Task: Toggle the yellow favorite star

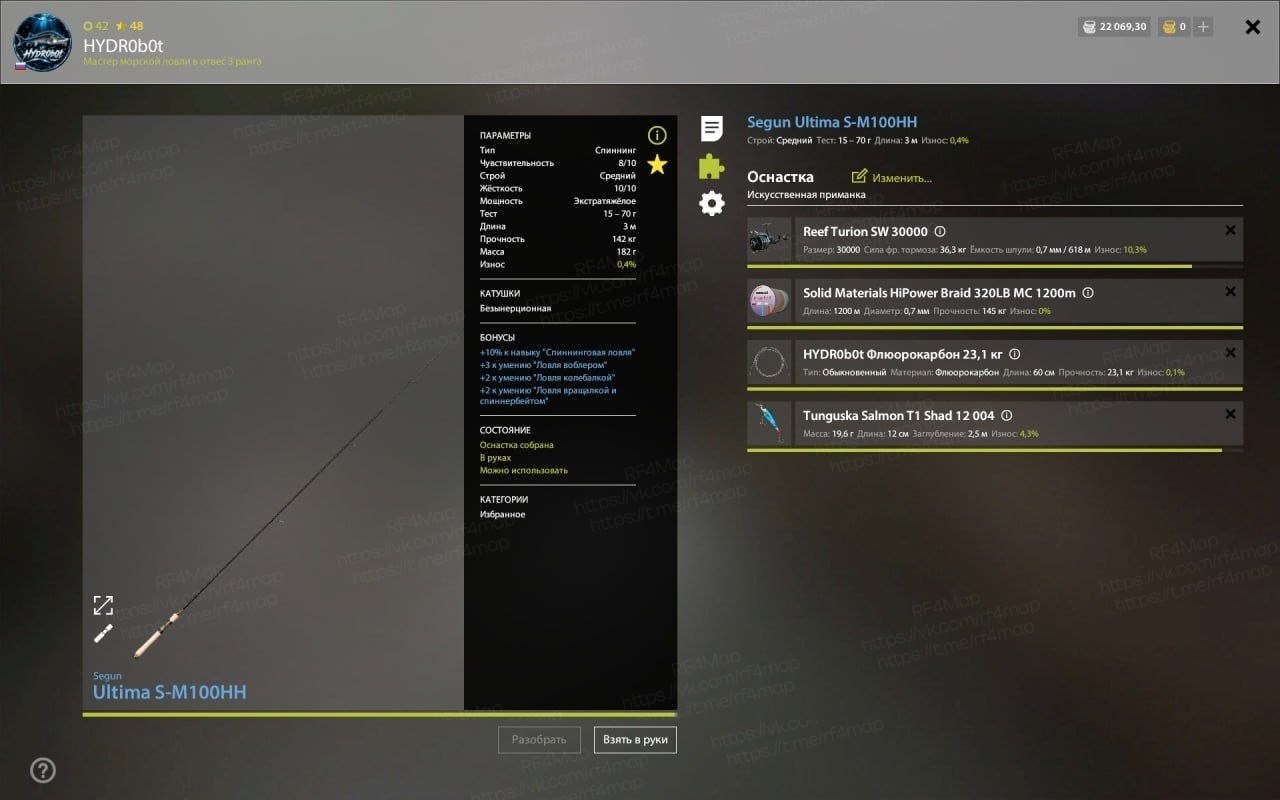Action: coord(657,164)
